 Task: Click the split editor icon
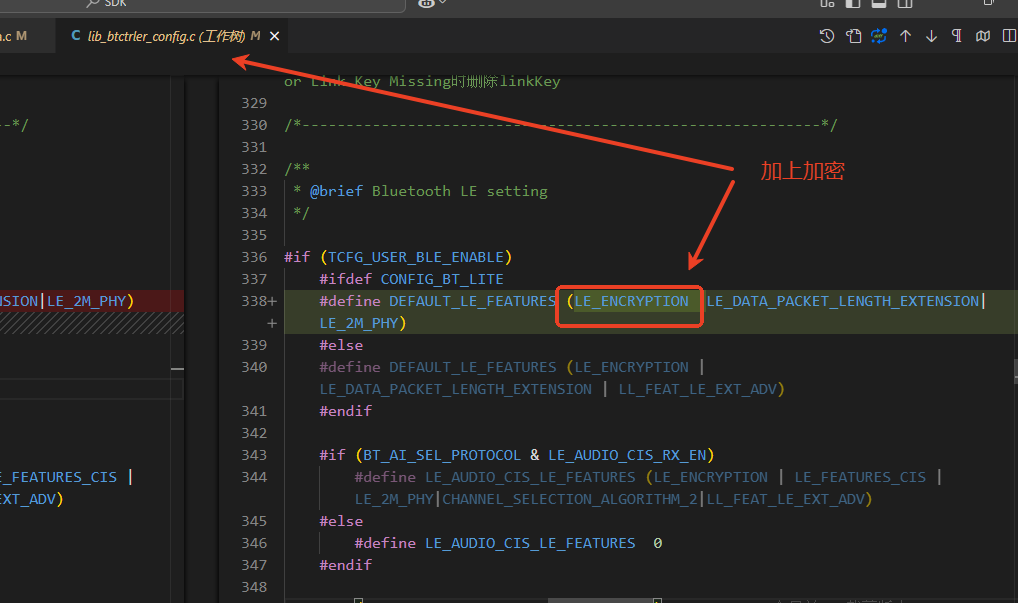pos(1009,36)
